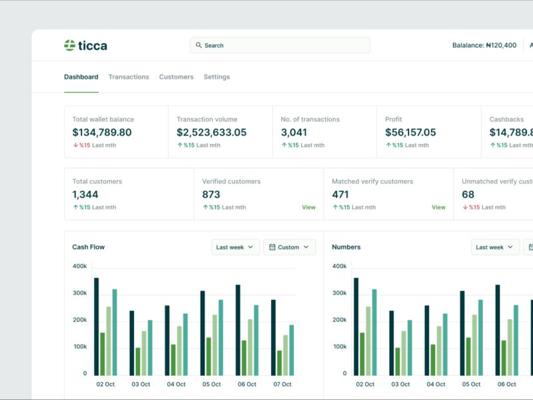Click the dark 02 Oct bar in Cash Flow
This screenshot has width=533, height=400.
tap(97, 327)
